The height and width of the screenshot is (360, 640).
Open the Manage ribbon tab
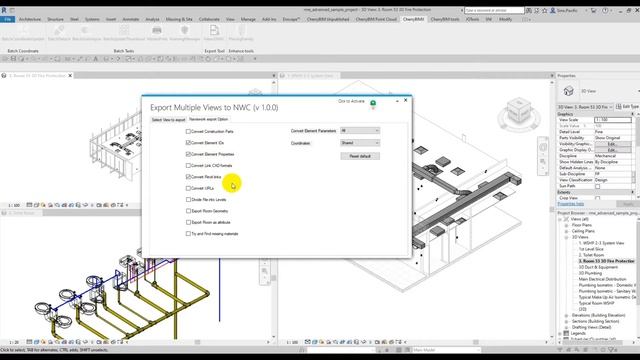point(248,19)
